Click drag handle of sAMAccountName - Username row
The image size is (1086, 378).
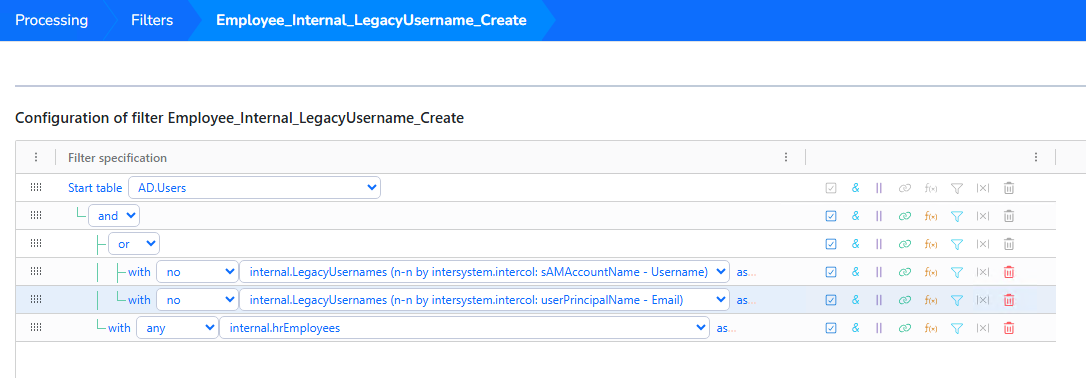coord(36,272)
